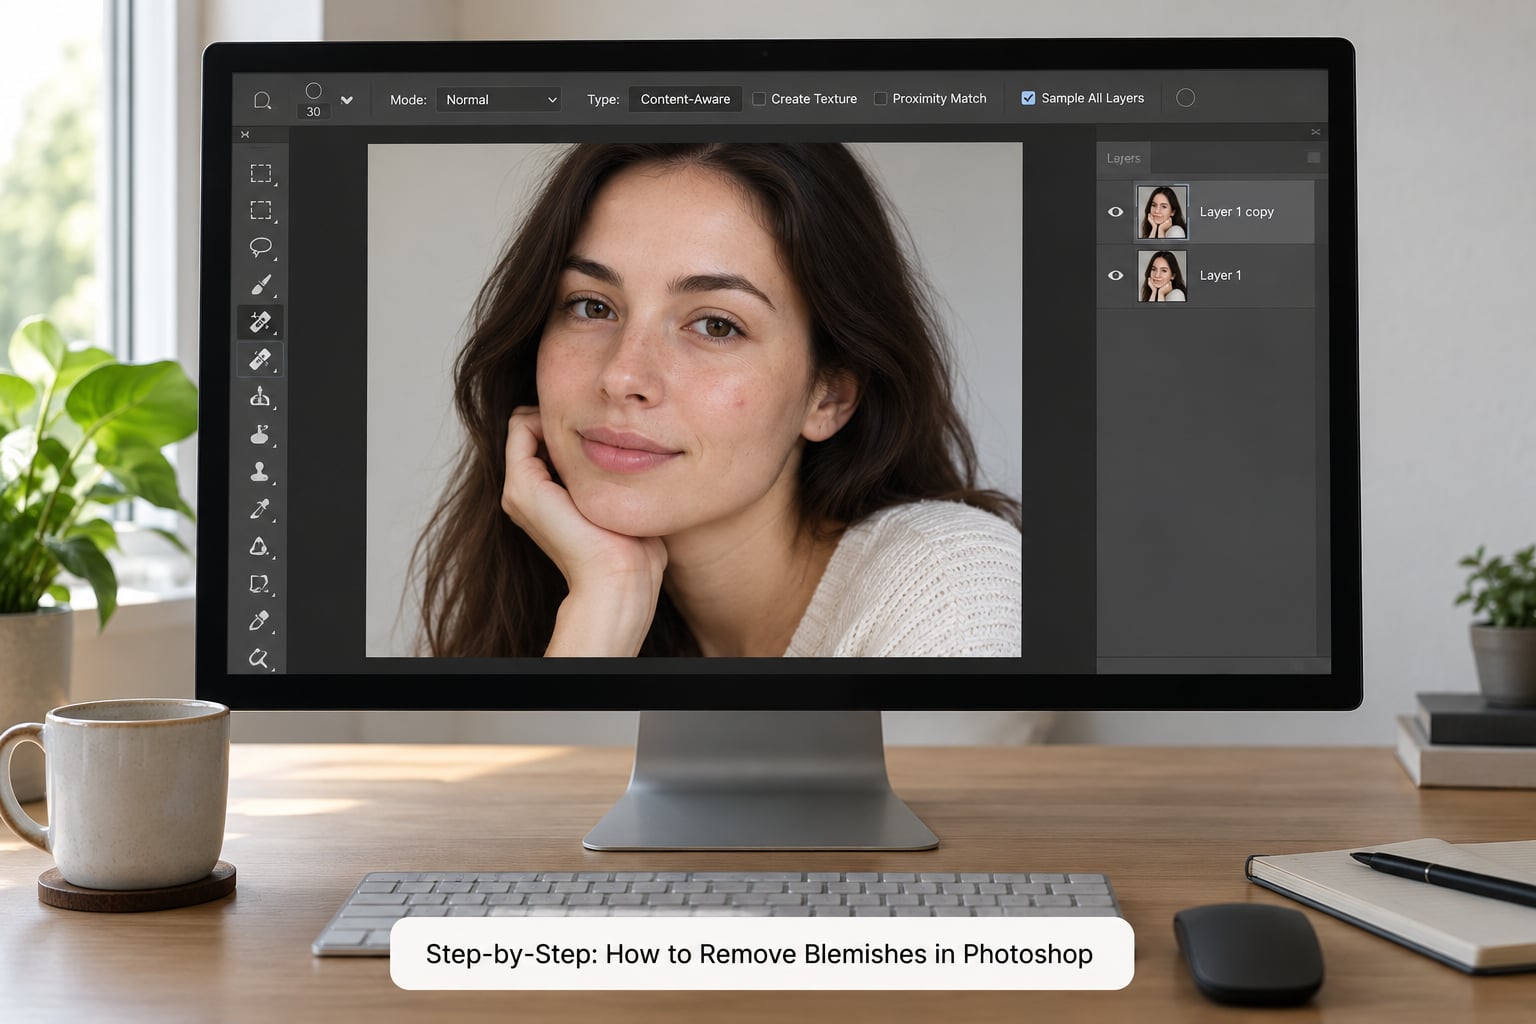Click the Layer 1 copy thumbnail
The width and height of the screenshot is (1536, 1024).
(1162, 212)
